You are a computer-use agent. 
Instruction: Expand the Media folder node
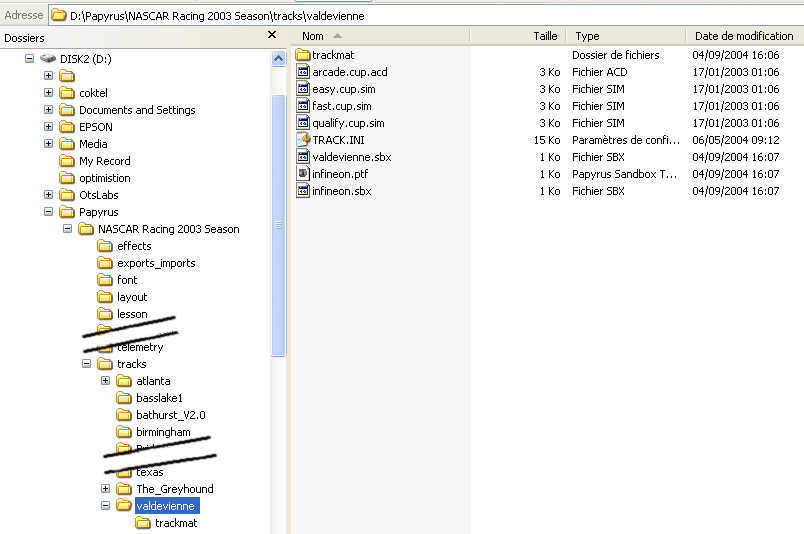[x=48, y=144]
